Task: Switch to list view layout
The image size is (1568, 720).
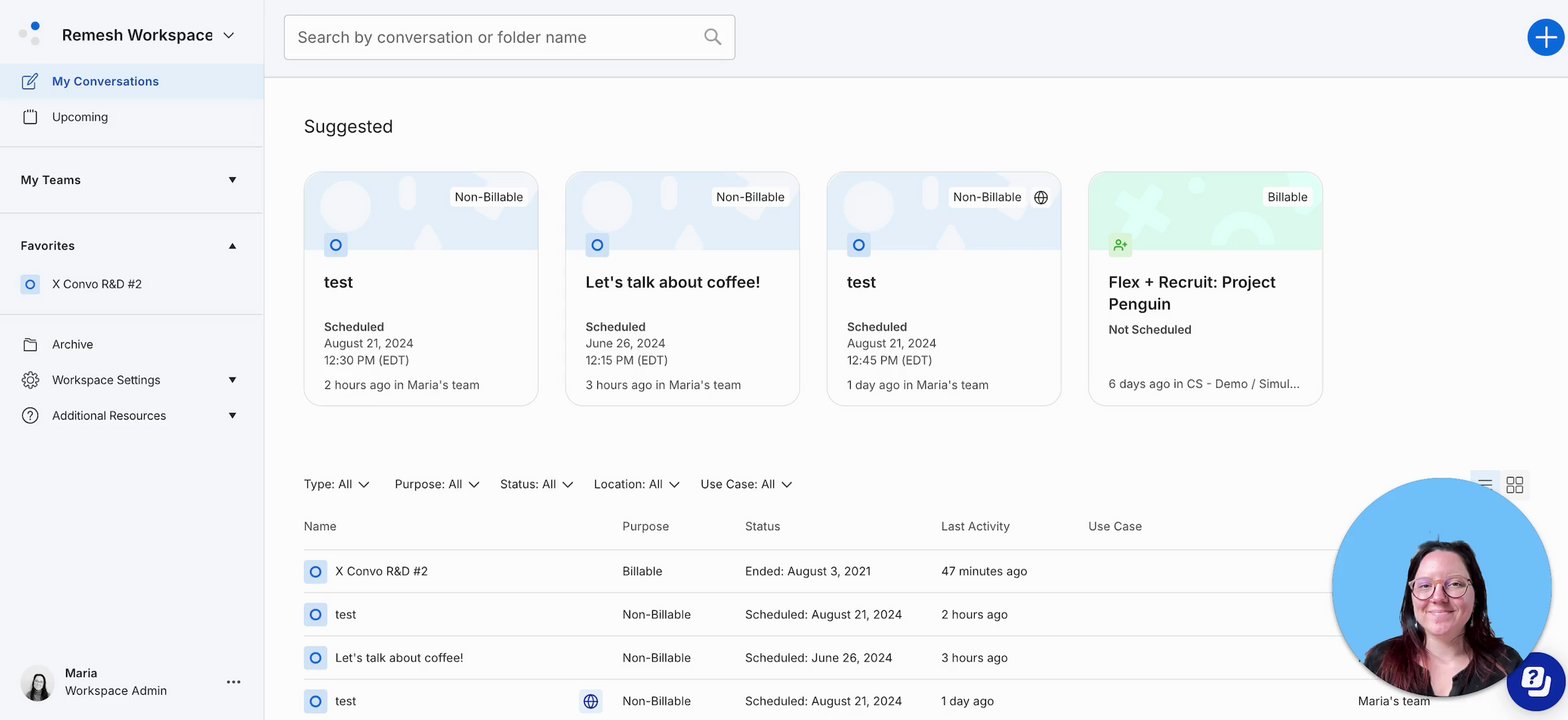Action: pyautogui.click(x=1486, y=485)
